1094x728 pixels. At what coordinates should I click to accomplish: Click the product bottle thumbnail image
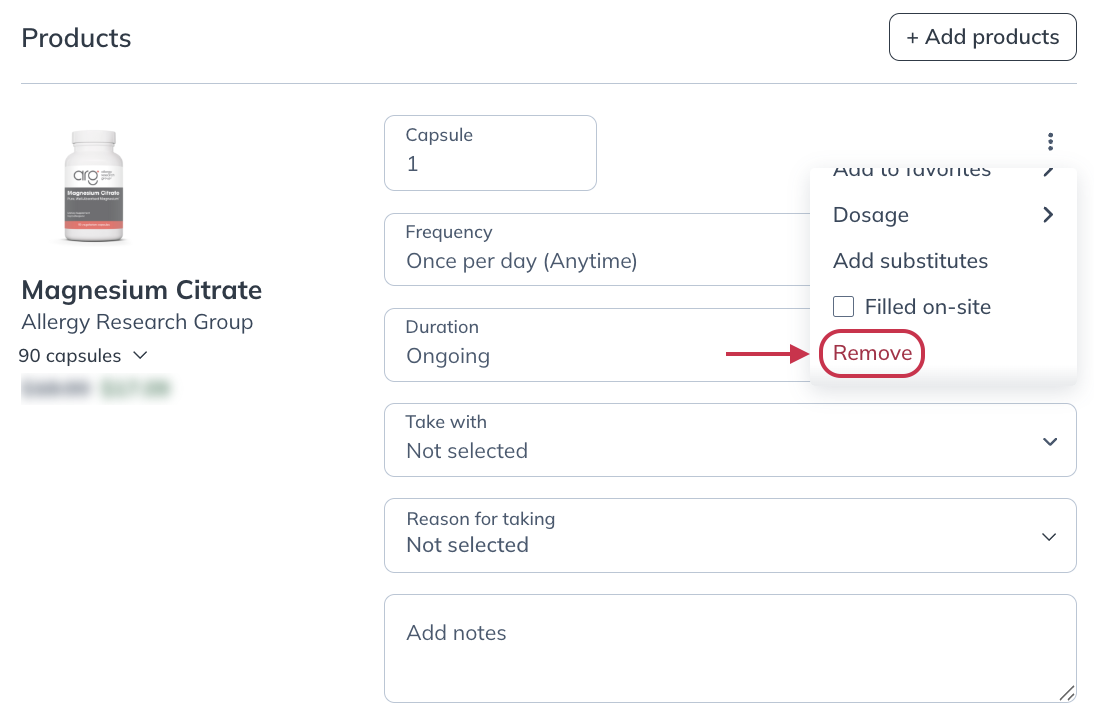tap(94, 185)
